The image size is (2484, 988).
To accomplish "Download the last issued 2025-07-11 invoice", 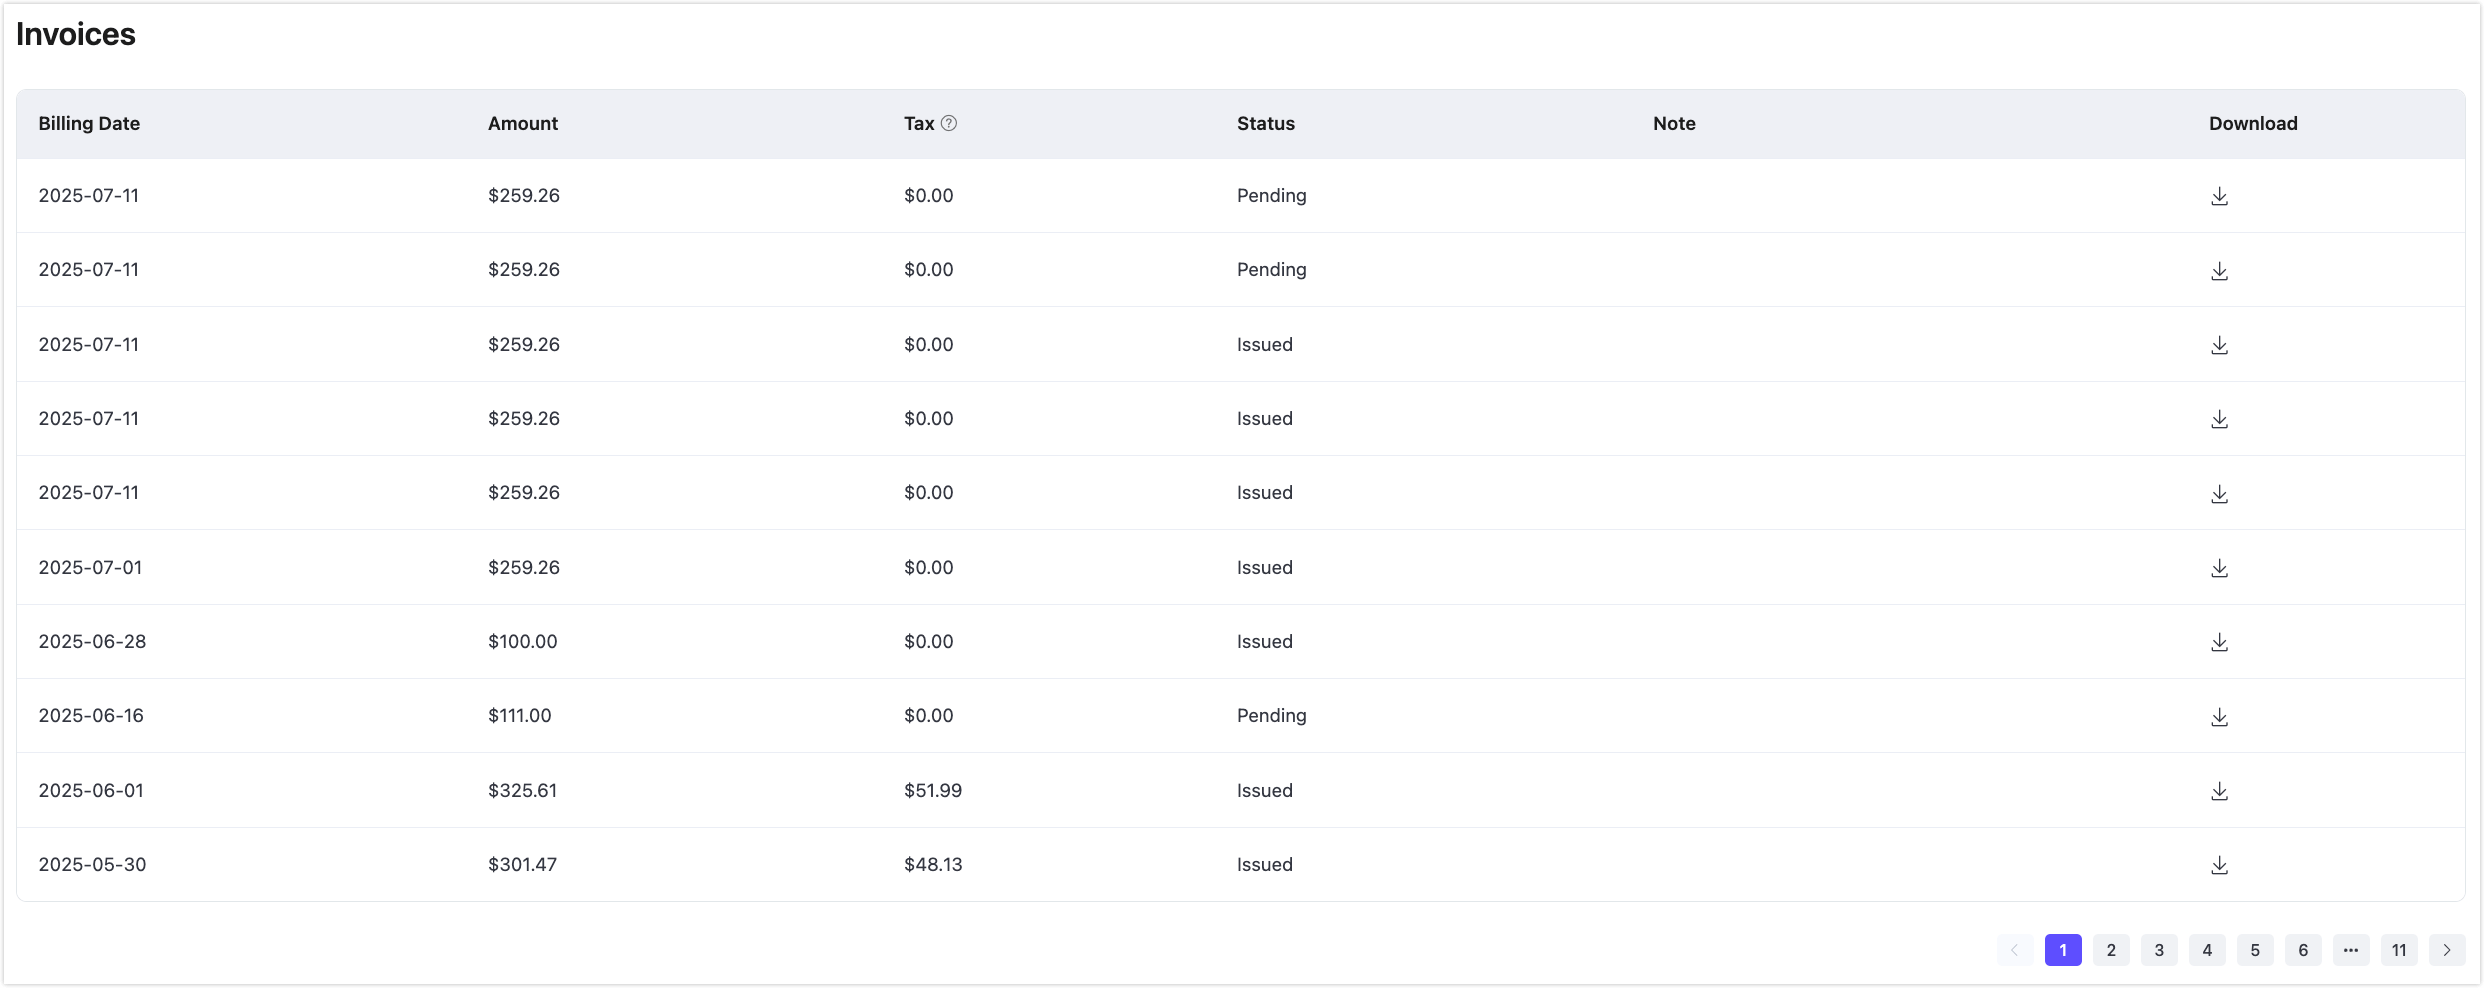I will pyautogui.click(x=2219, y=493).
